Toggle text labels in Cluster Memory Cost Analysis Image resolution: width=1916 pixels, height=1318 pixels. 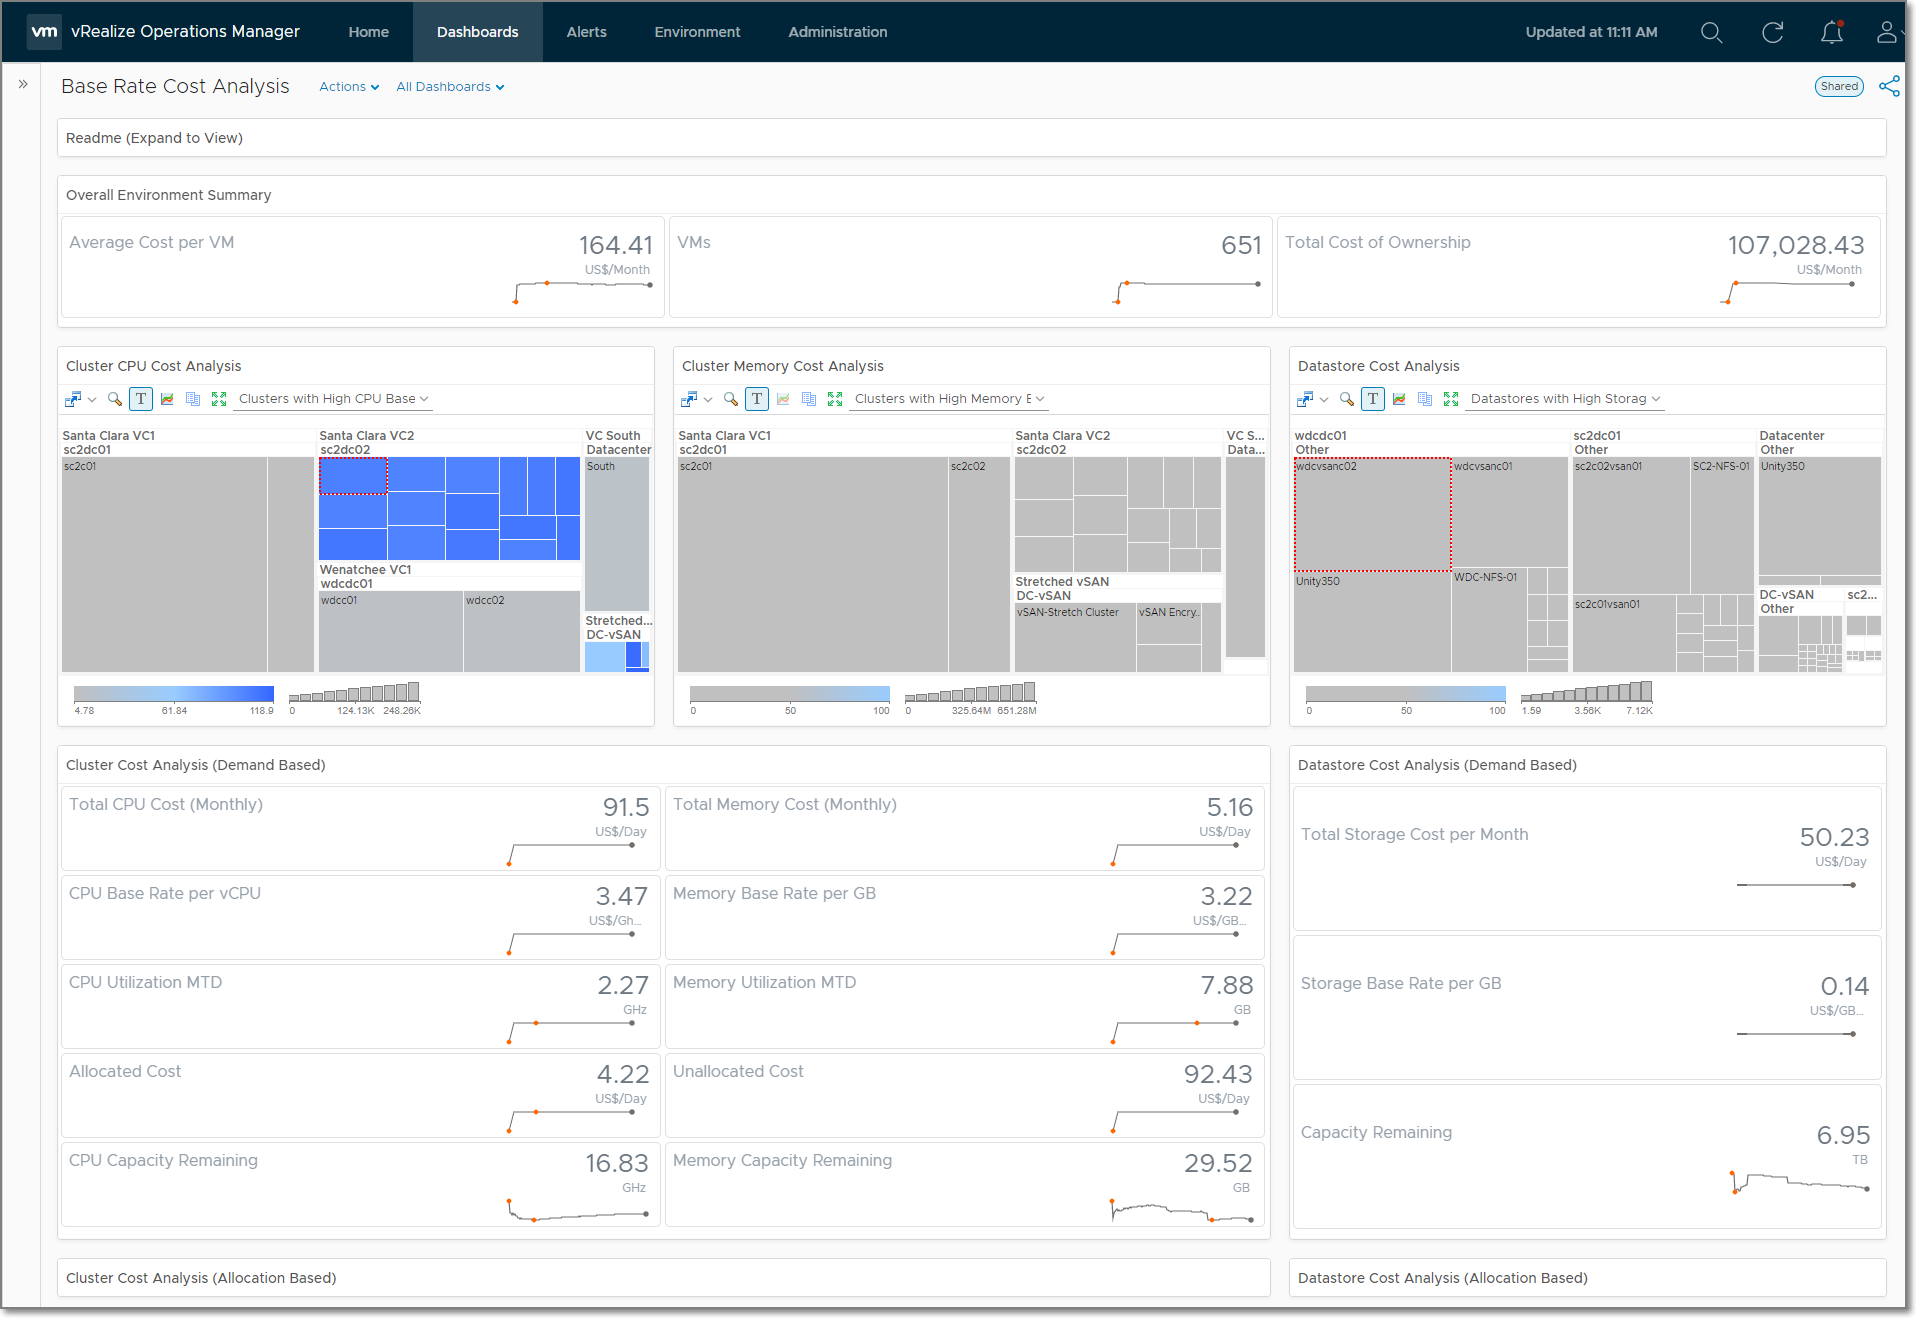tap(757, 399)
